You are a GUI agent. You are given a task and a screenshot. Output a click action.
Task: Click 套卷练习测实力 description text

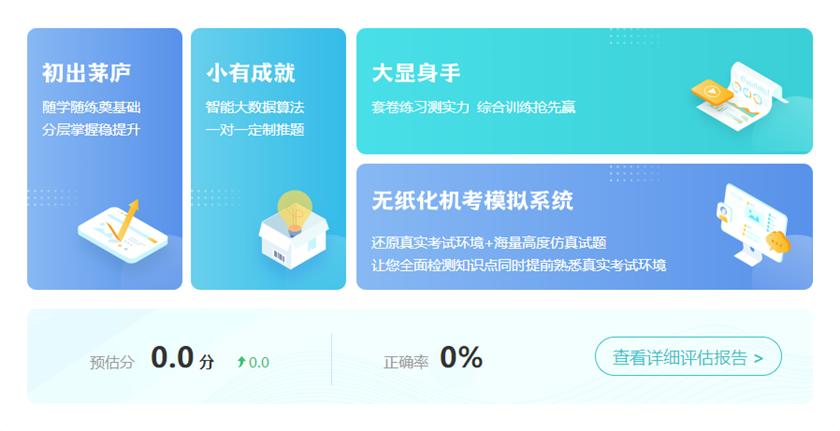pyautogui.click(x=420, y=107)
